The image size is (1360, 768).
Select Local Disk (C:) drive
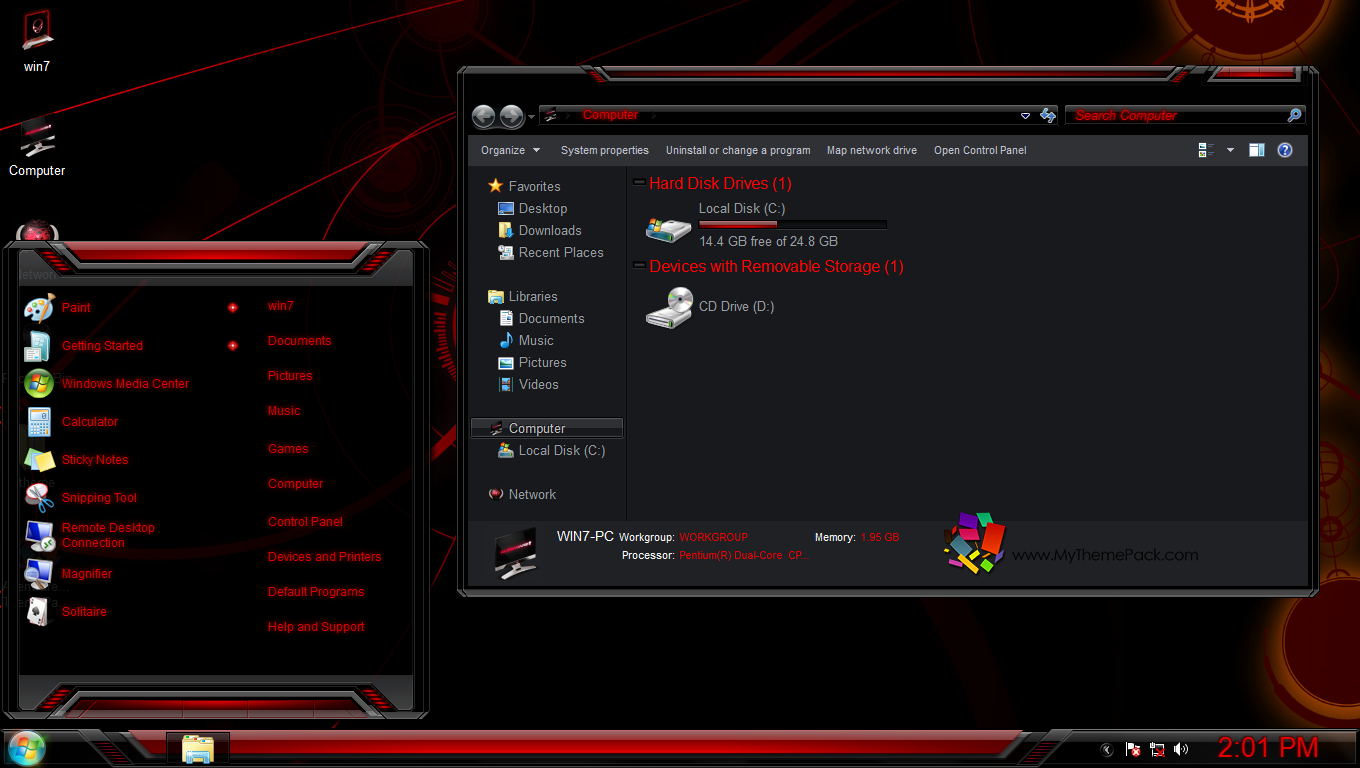[766, 225]
